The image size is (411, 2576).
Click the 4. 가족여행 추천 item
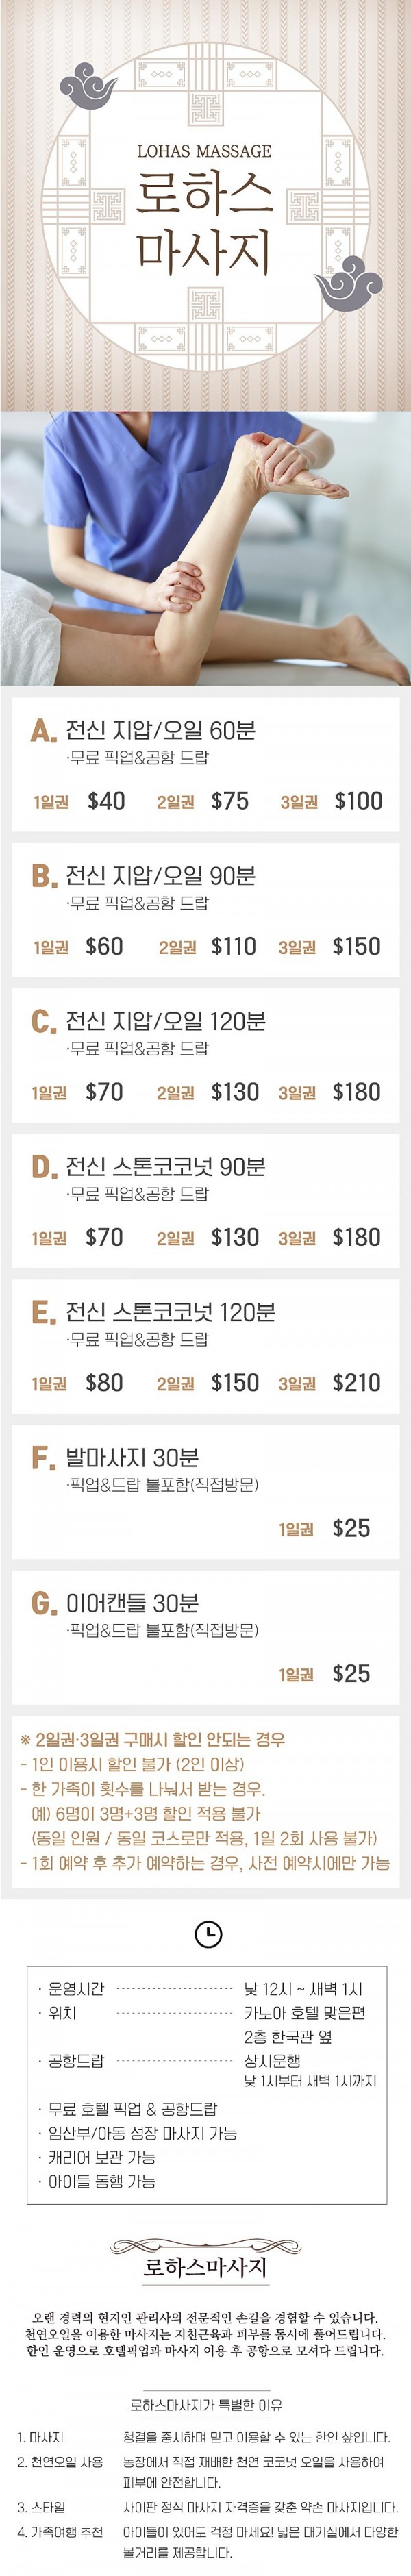pos(60,2531)
